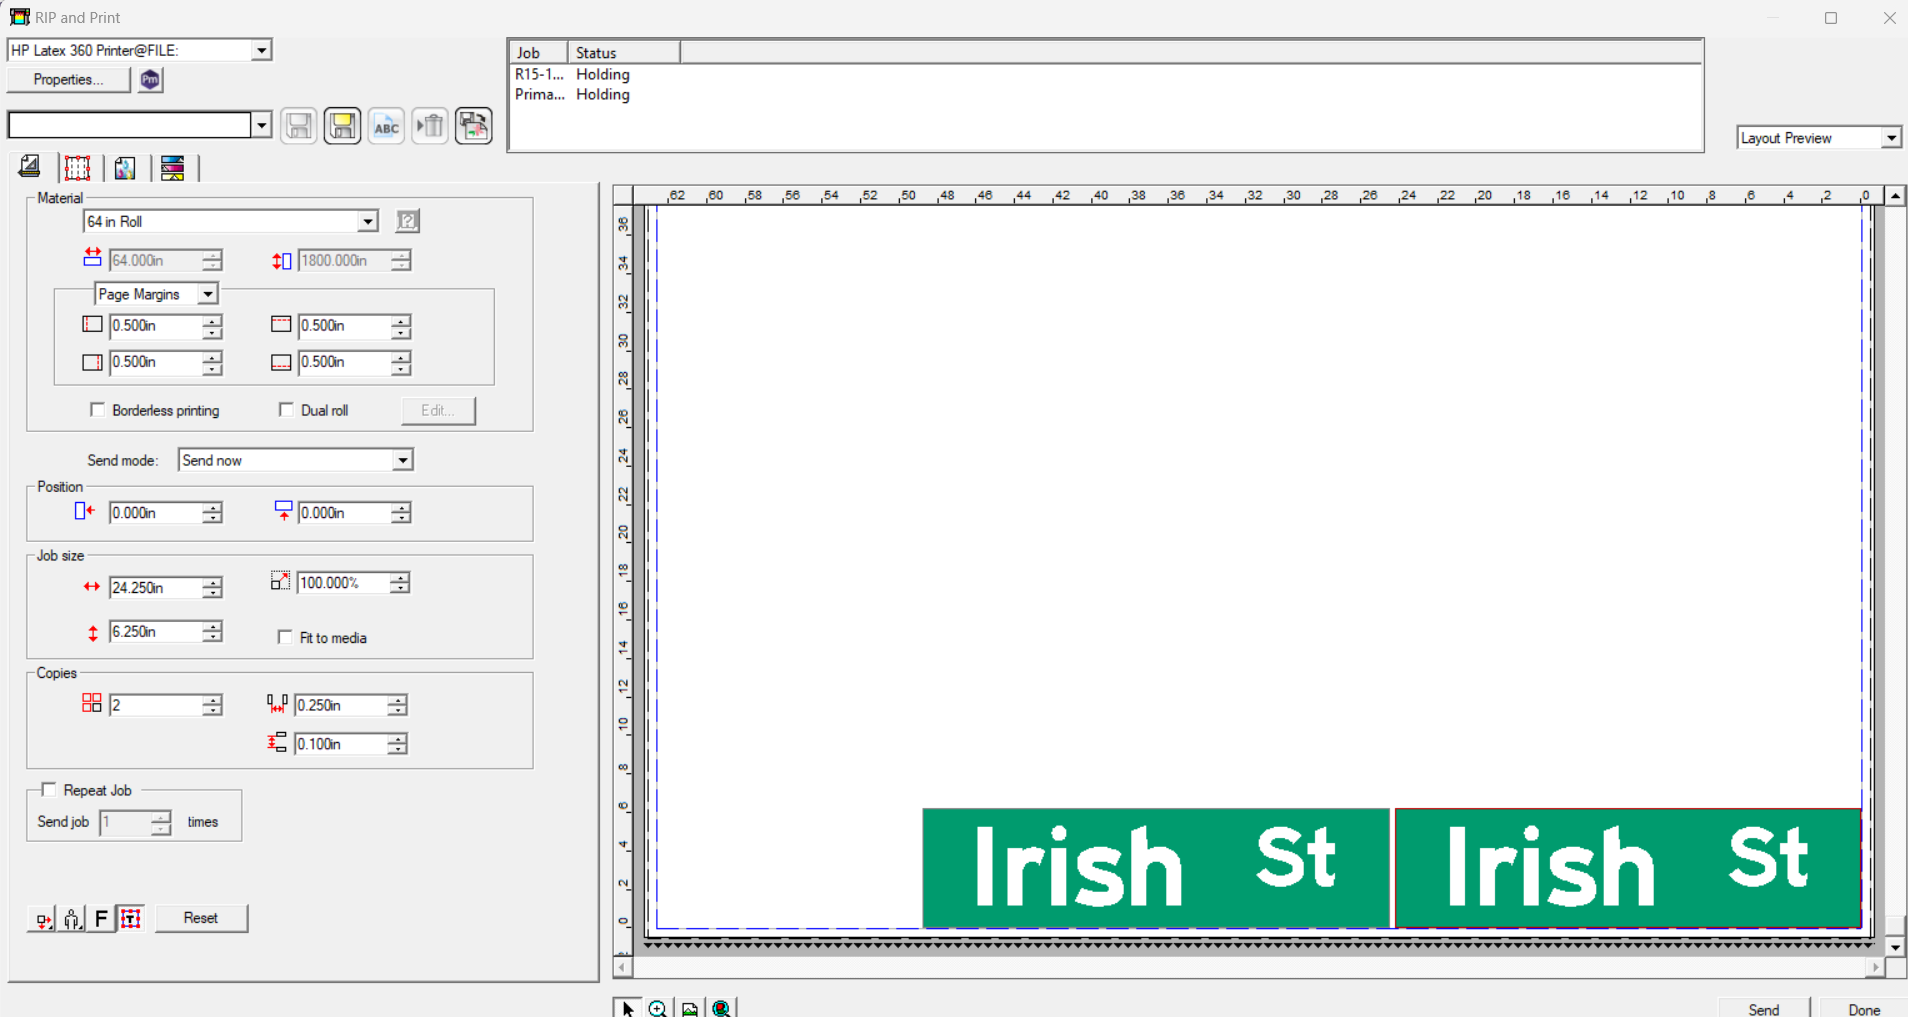Screen dimensions: 1908x1017
Task: Click the bold F icon beside Reset
Action: (101, 919)
